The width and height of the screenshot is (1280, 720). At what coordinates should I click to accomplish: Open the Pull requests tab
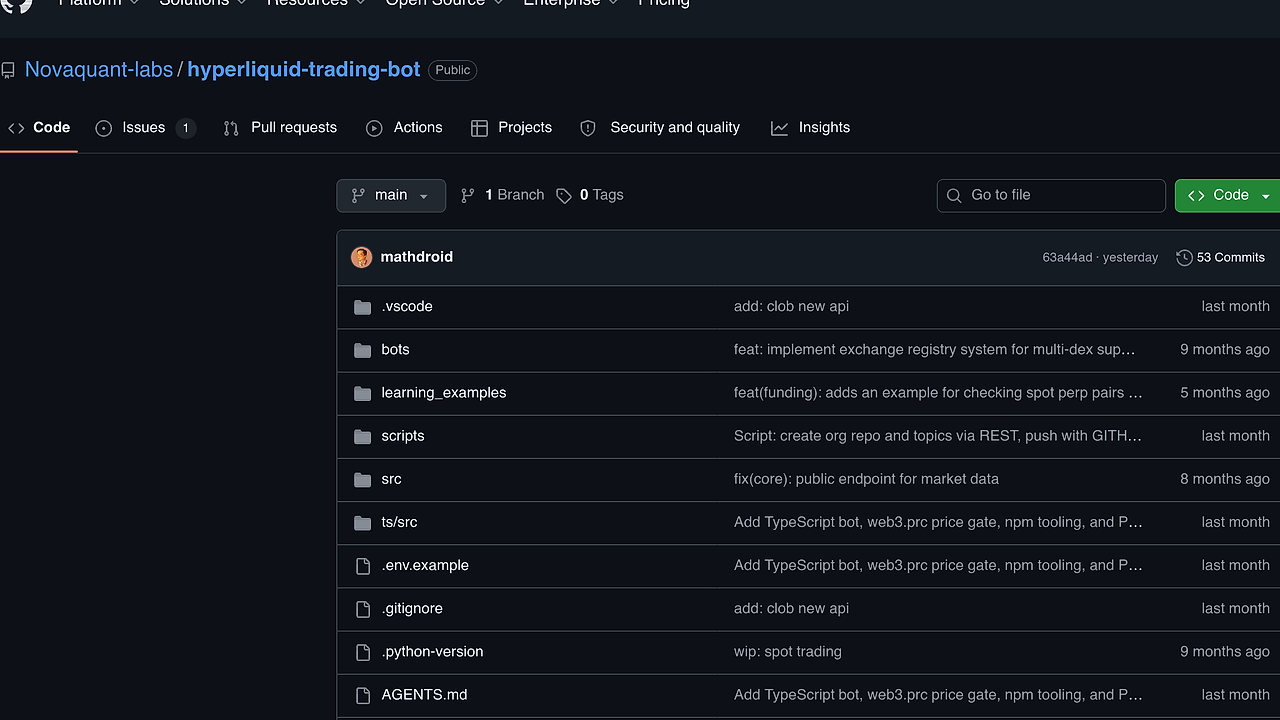280,128
